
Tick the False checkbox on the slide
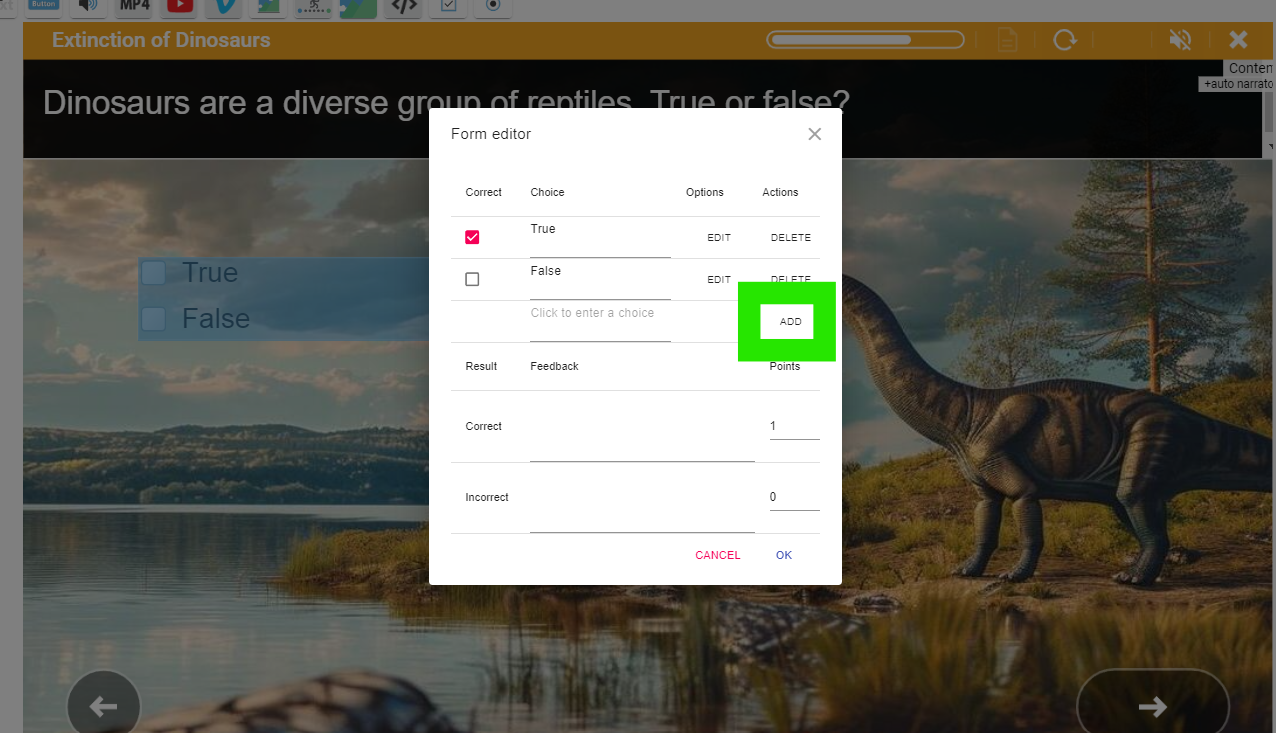pyautogui.click(x=153, y=319)
